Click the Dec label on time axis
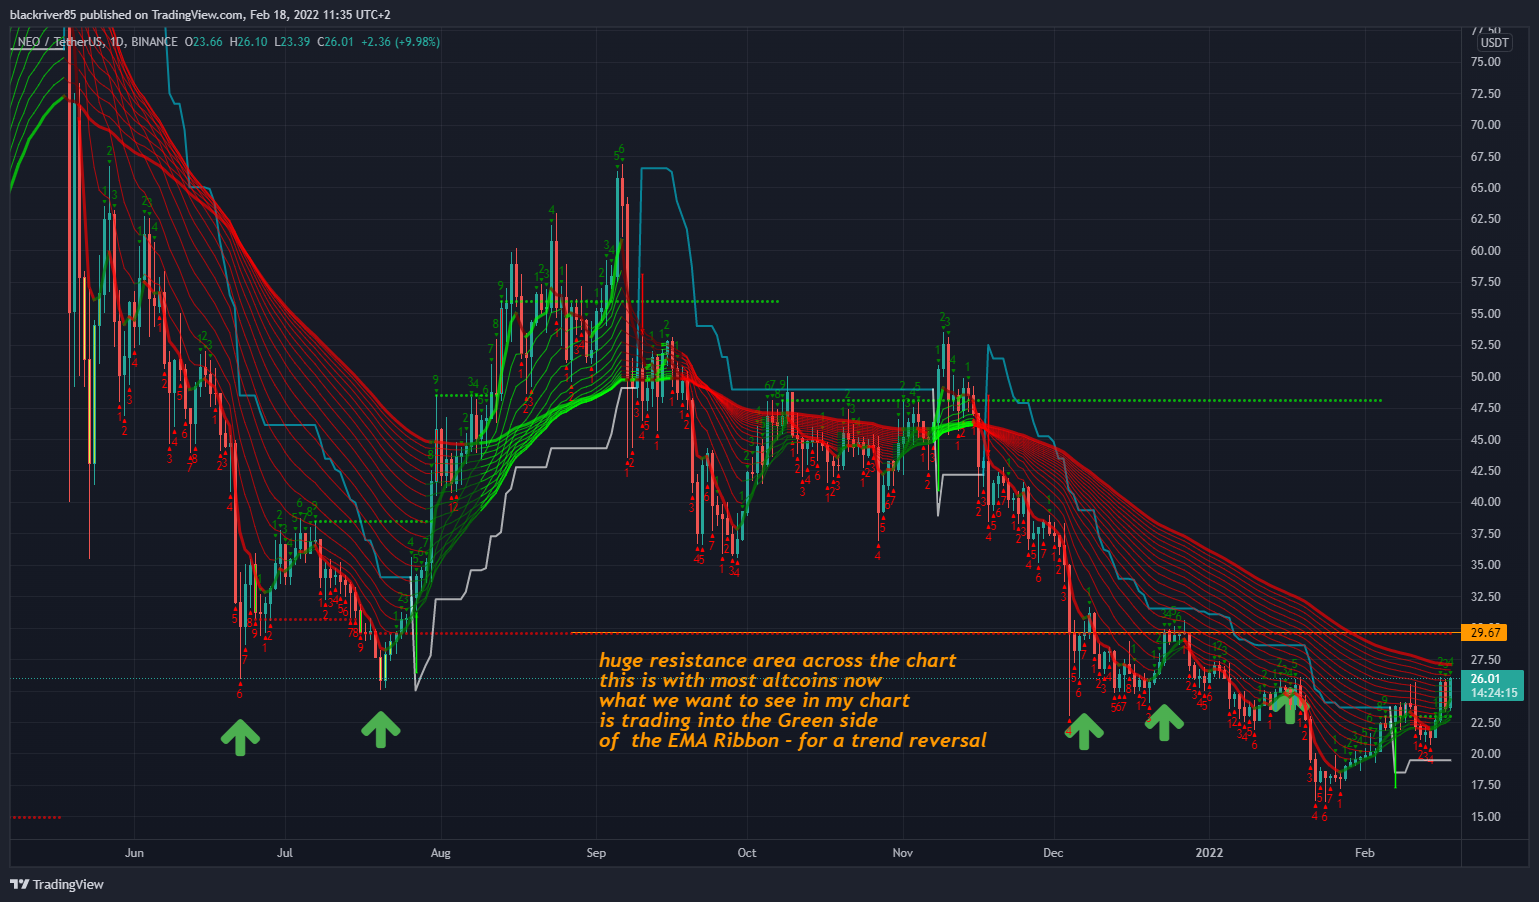This screenshot has width=1539, height=902. pos(1053,853)
